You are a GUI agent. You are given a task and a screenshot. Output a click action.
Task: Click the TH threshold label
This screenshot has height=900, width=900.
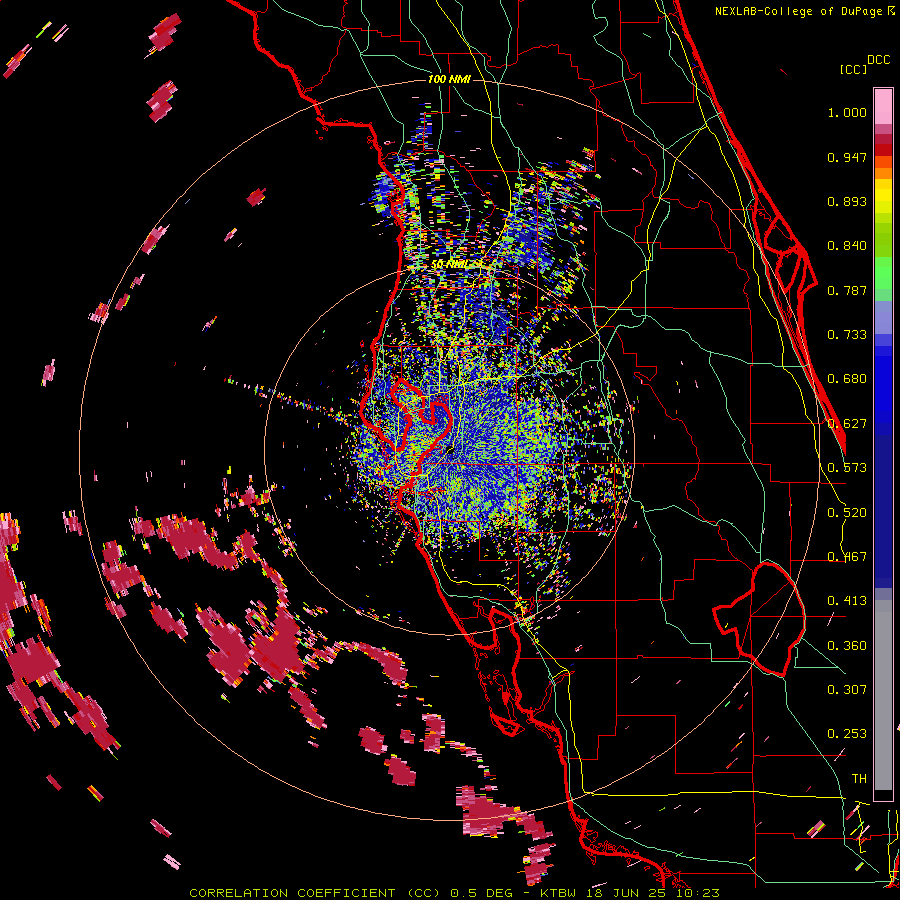coord(859,779)
